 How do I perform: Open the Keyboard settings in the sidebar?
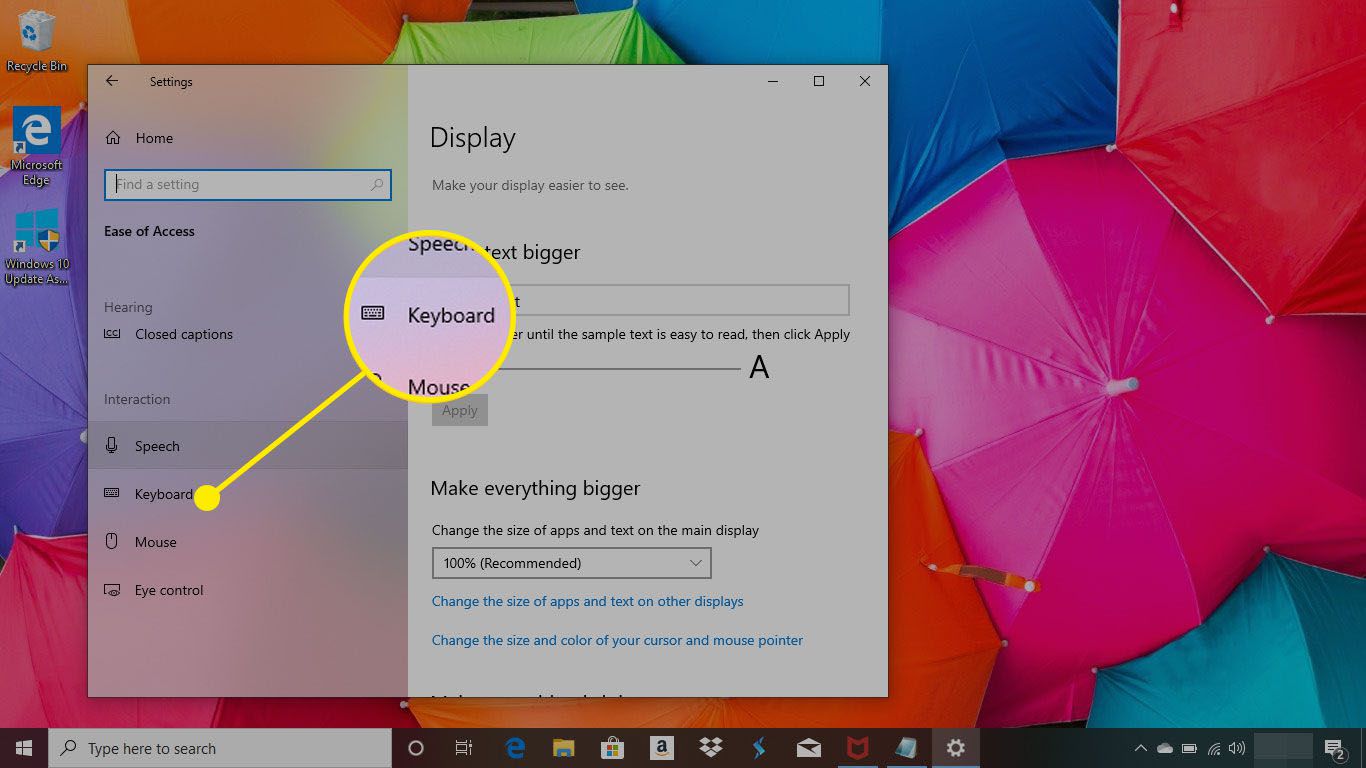[x=247, y=494]
